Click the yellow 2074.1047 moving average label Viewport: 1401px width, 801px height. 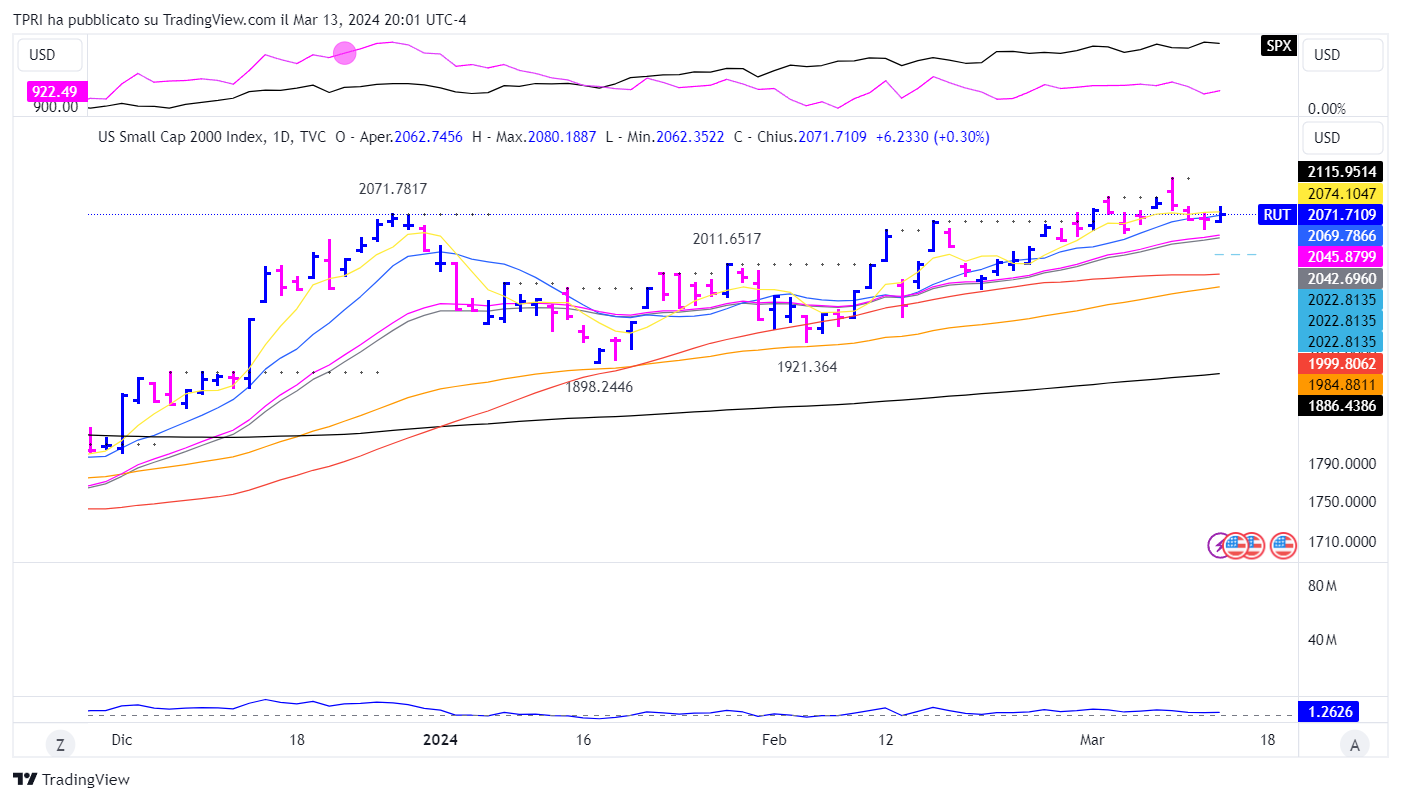pyautogui.click(x=1340, y=193)
